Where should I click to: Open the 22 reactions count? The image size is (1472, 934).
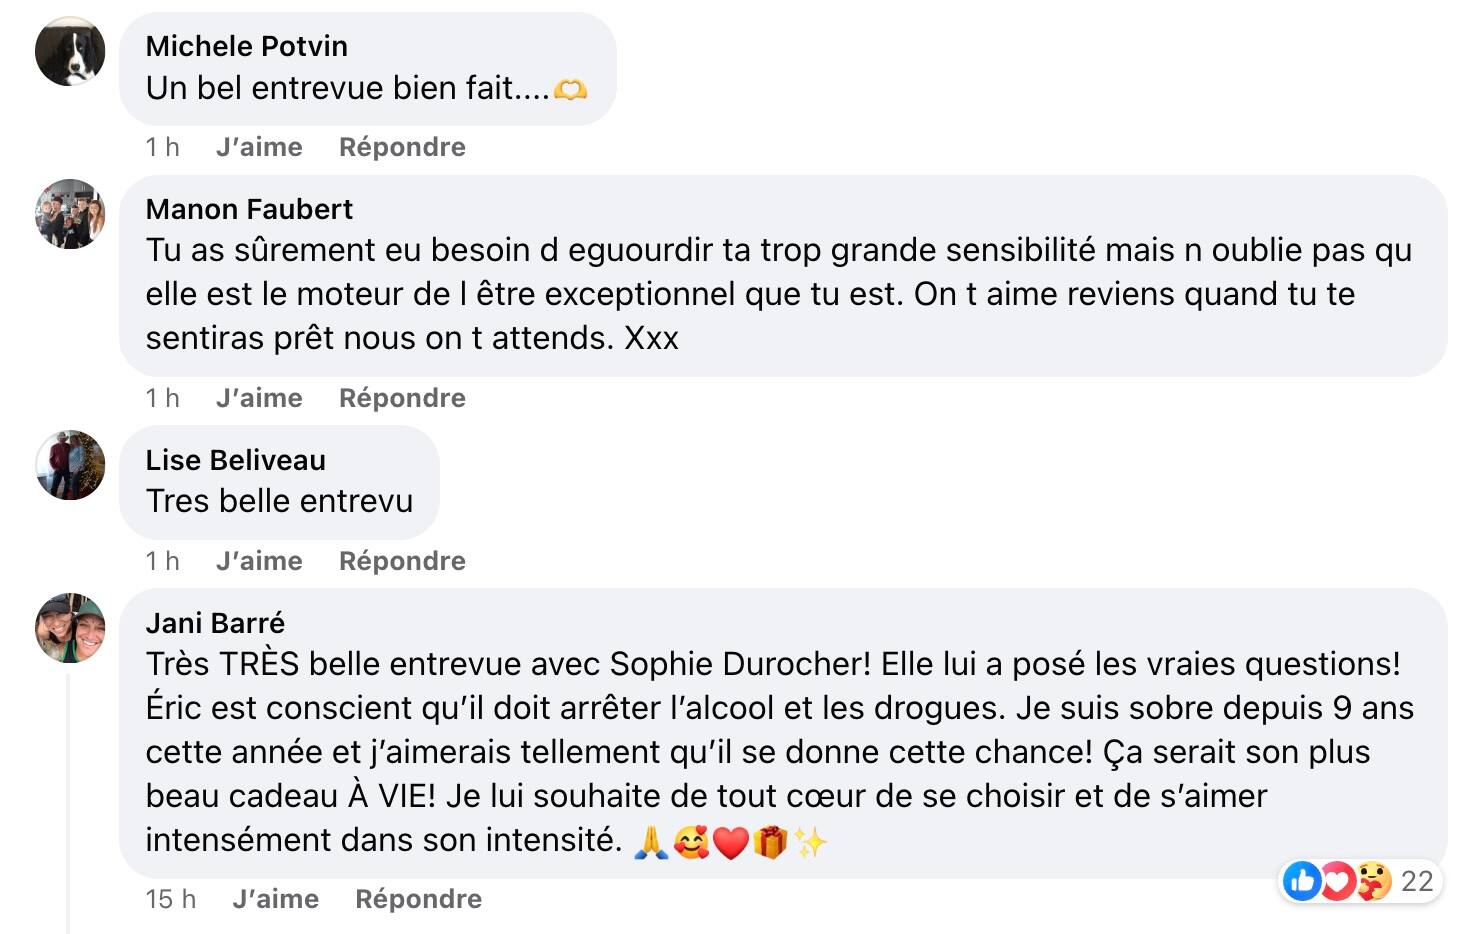(x=1417, y=881)
